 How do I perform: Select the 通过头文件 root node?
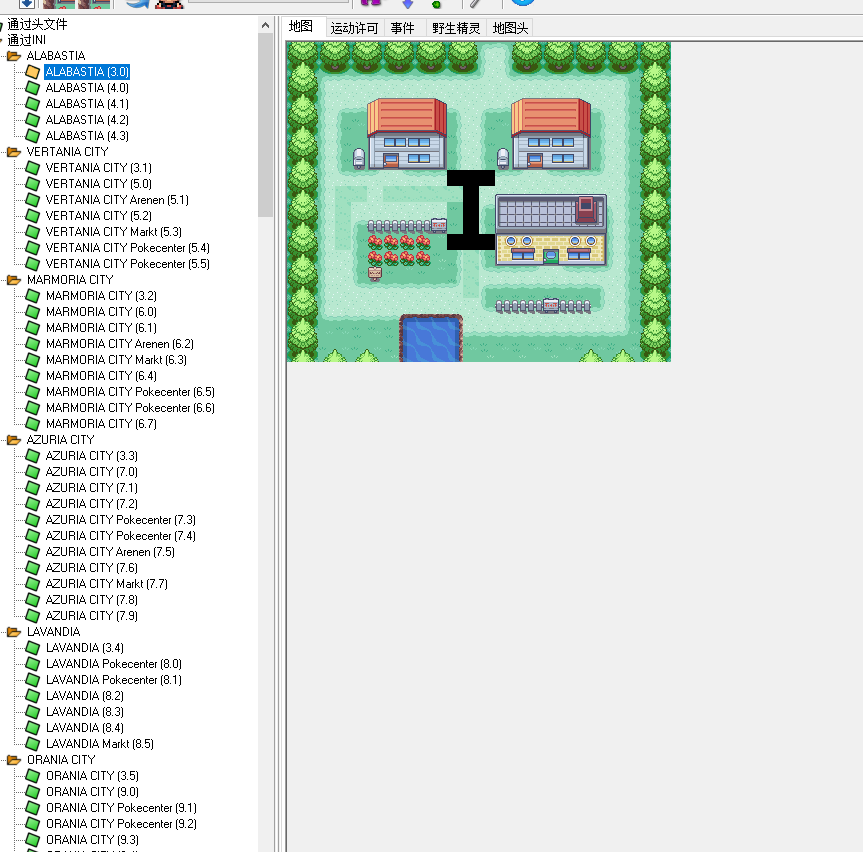(x=37, y=24)
